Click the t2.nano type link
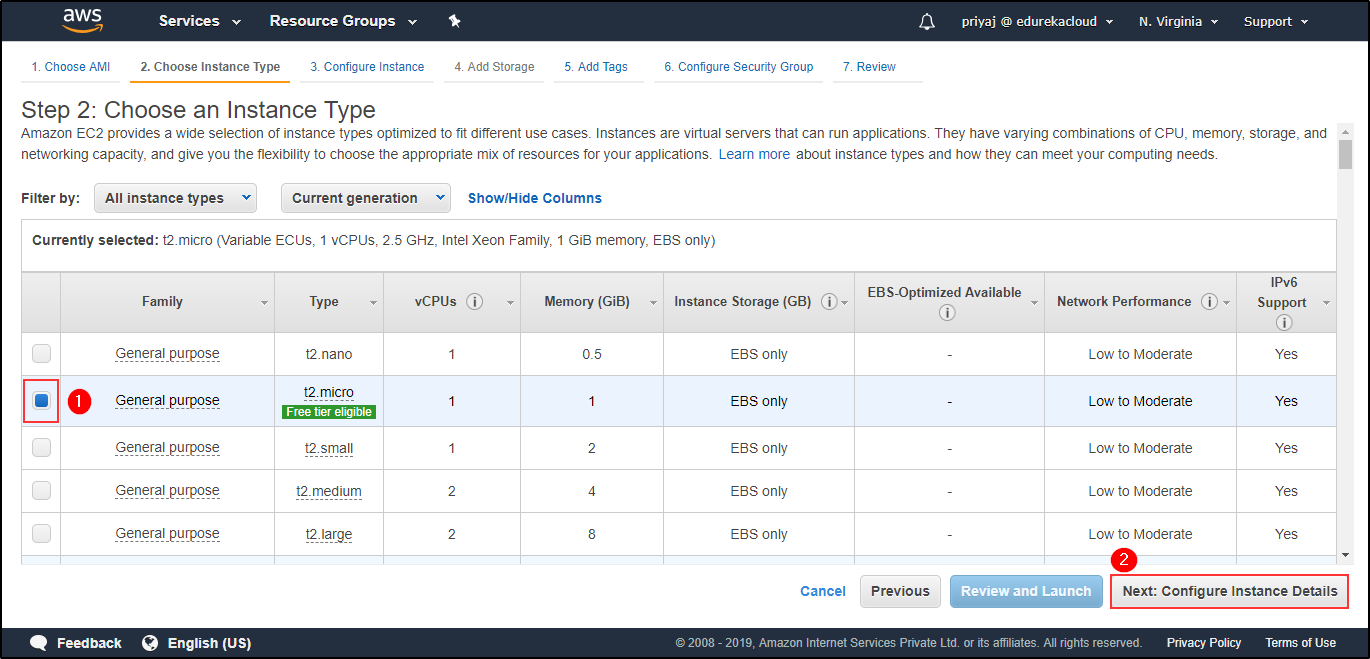The height and width of the screenshot is (659, 1370). [329, 354]
